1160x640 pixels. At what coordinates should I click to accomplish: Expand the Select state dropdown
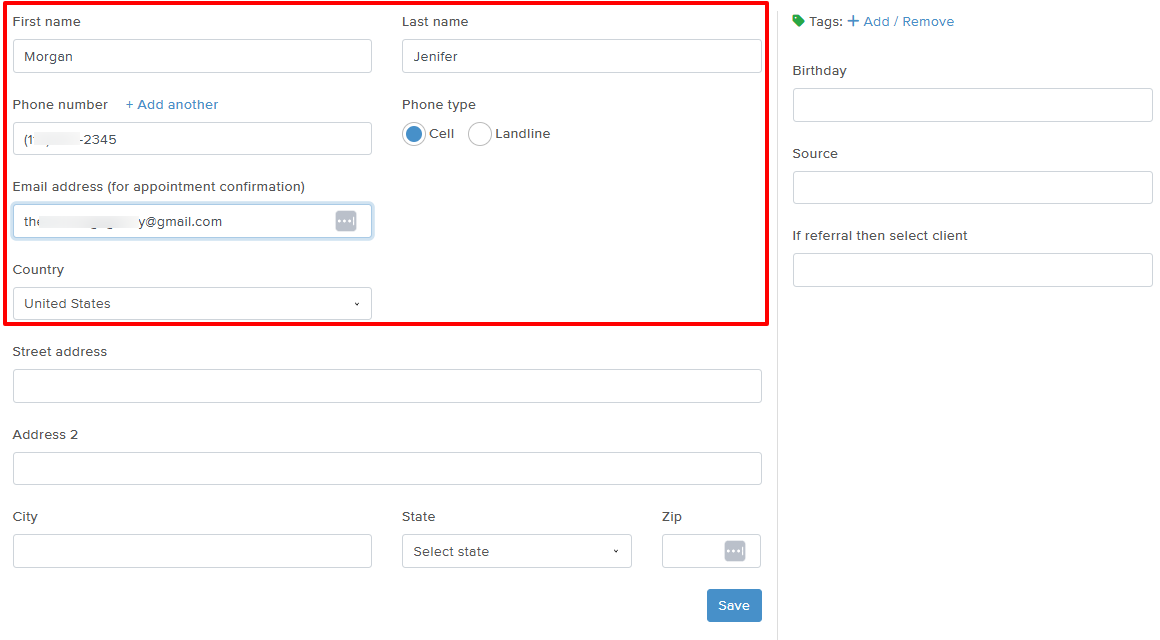click(x=516, y=551)
